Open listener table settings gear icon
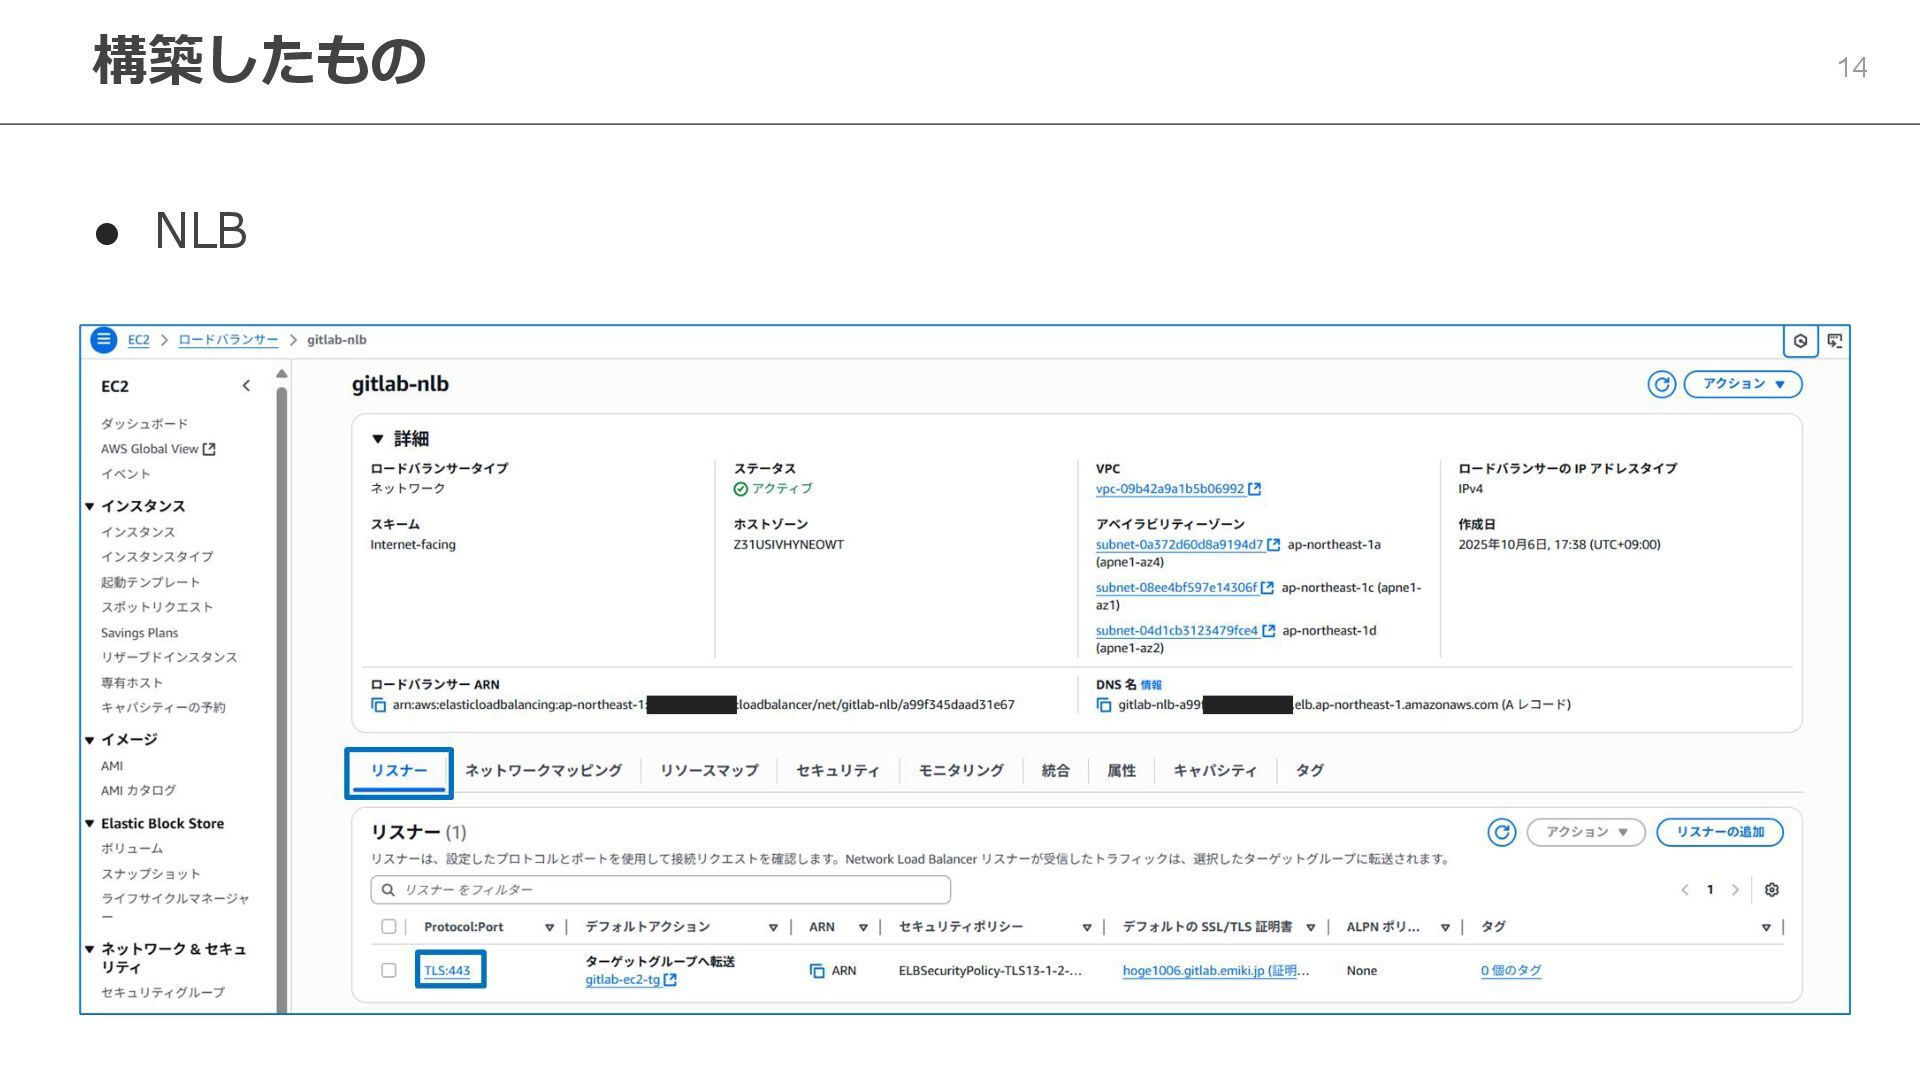This screenshot has width=1920, height=1080. coord(1772,890)
